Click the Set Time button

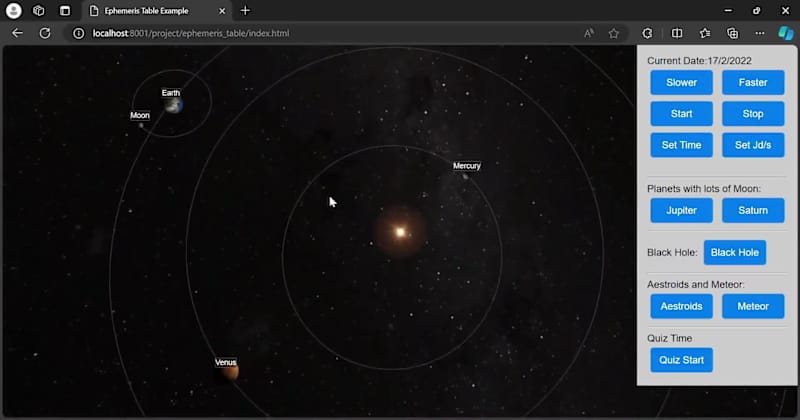pyautogui.click(x=681, y=145)
